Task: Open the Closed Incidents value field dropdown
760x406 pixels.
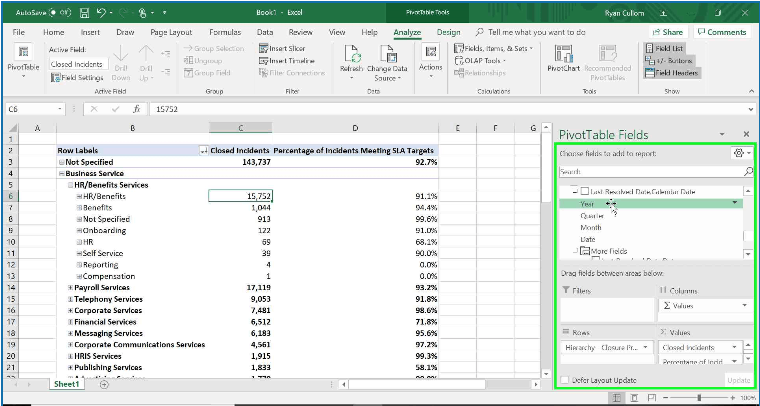Action: click(x=735, y=347)
